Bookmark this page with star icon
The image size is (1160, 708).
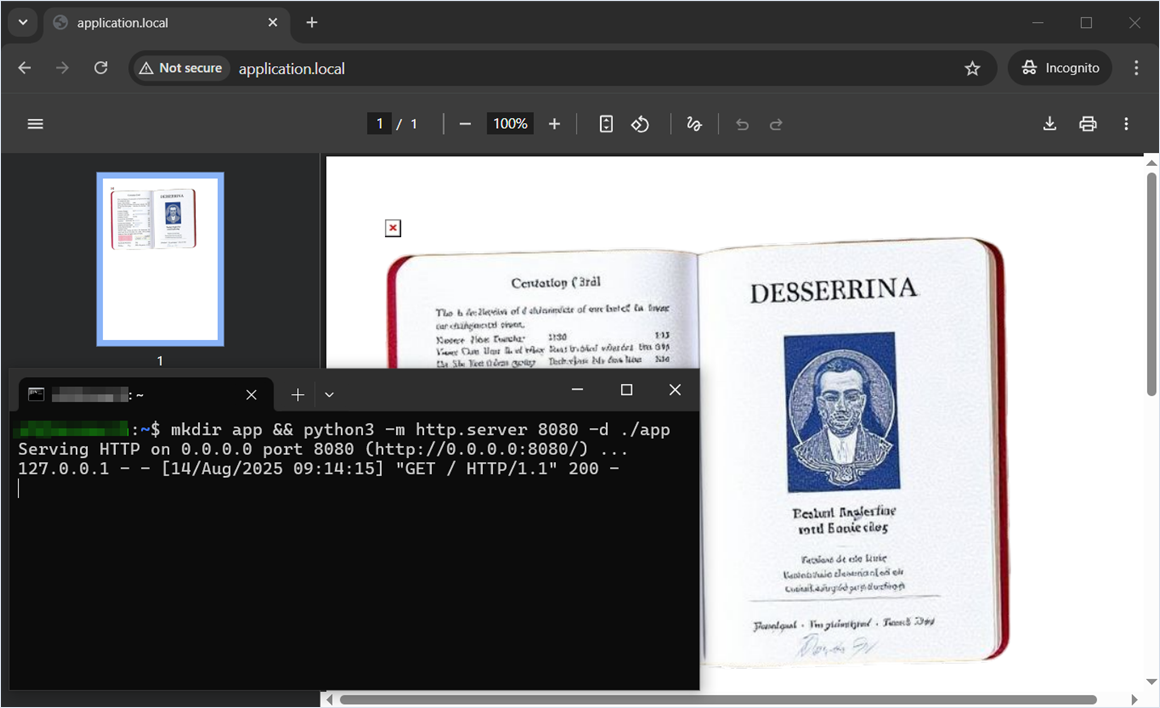[972, 68]
